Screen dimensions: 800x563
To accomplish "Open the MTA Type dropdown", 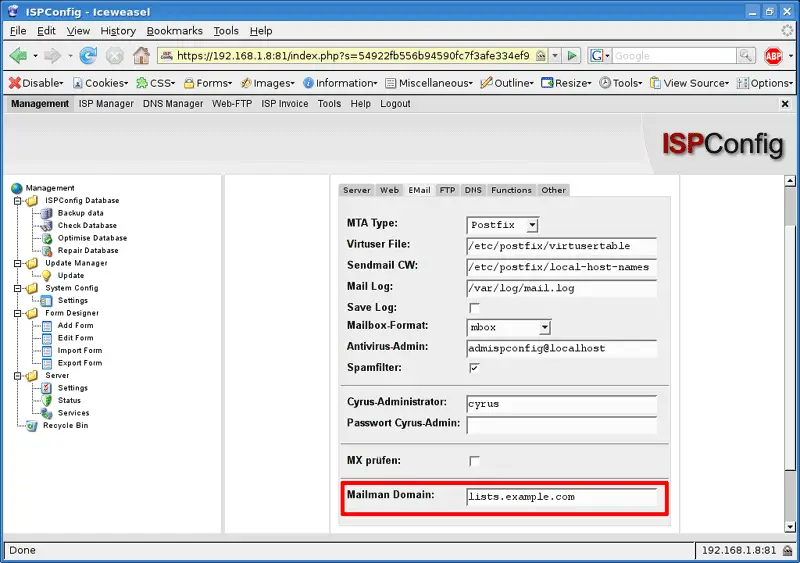I will click(503, 225).
